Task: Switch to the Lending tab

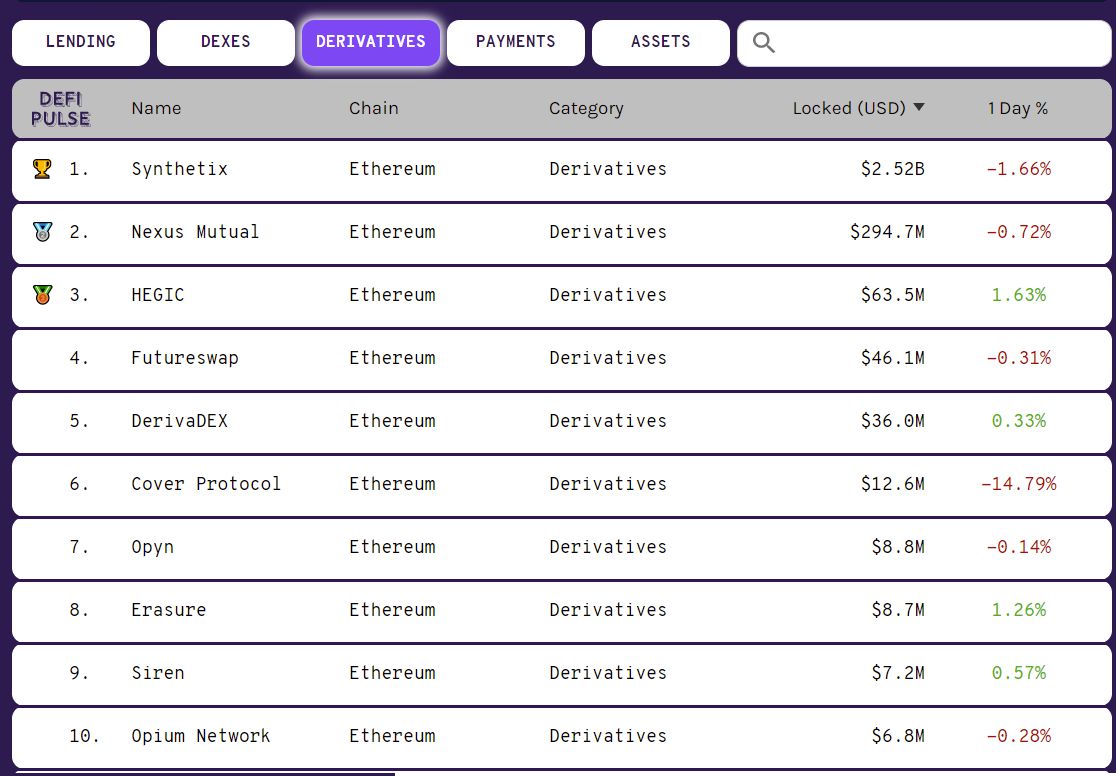Action: tap(81, 42)
